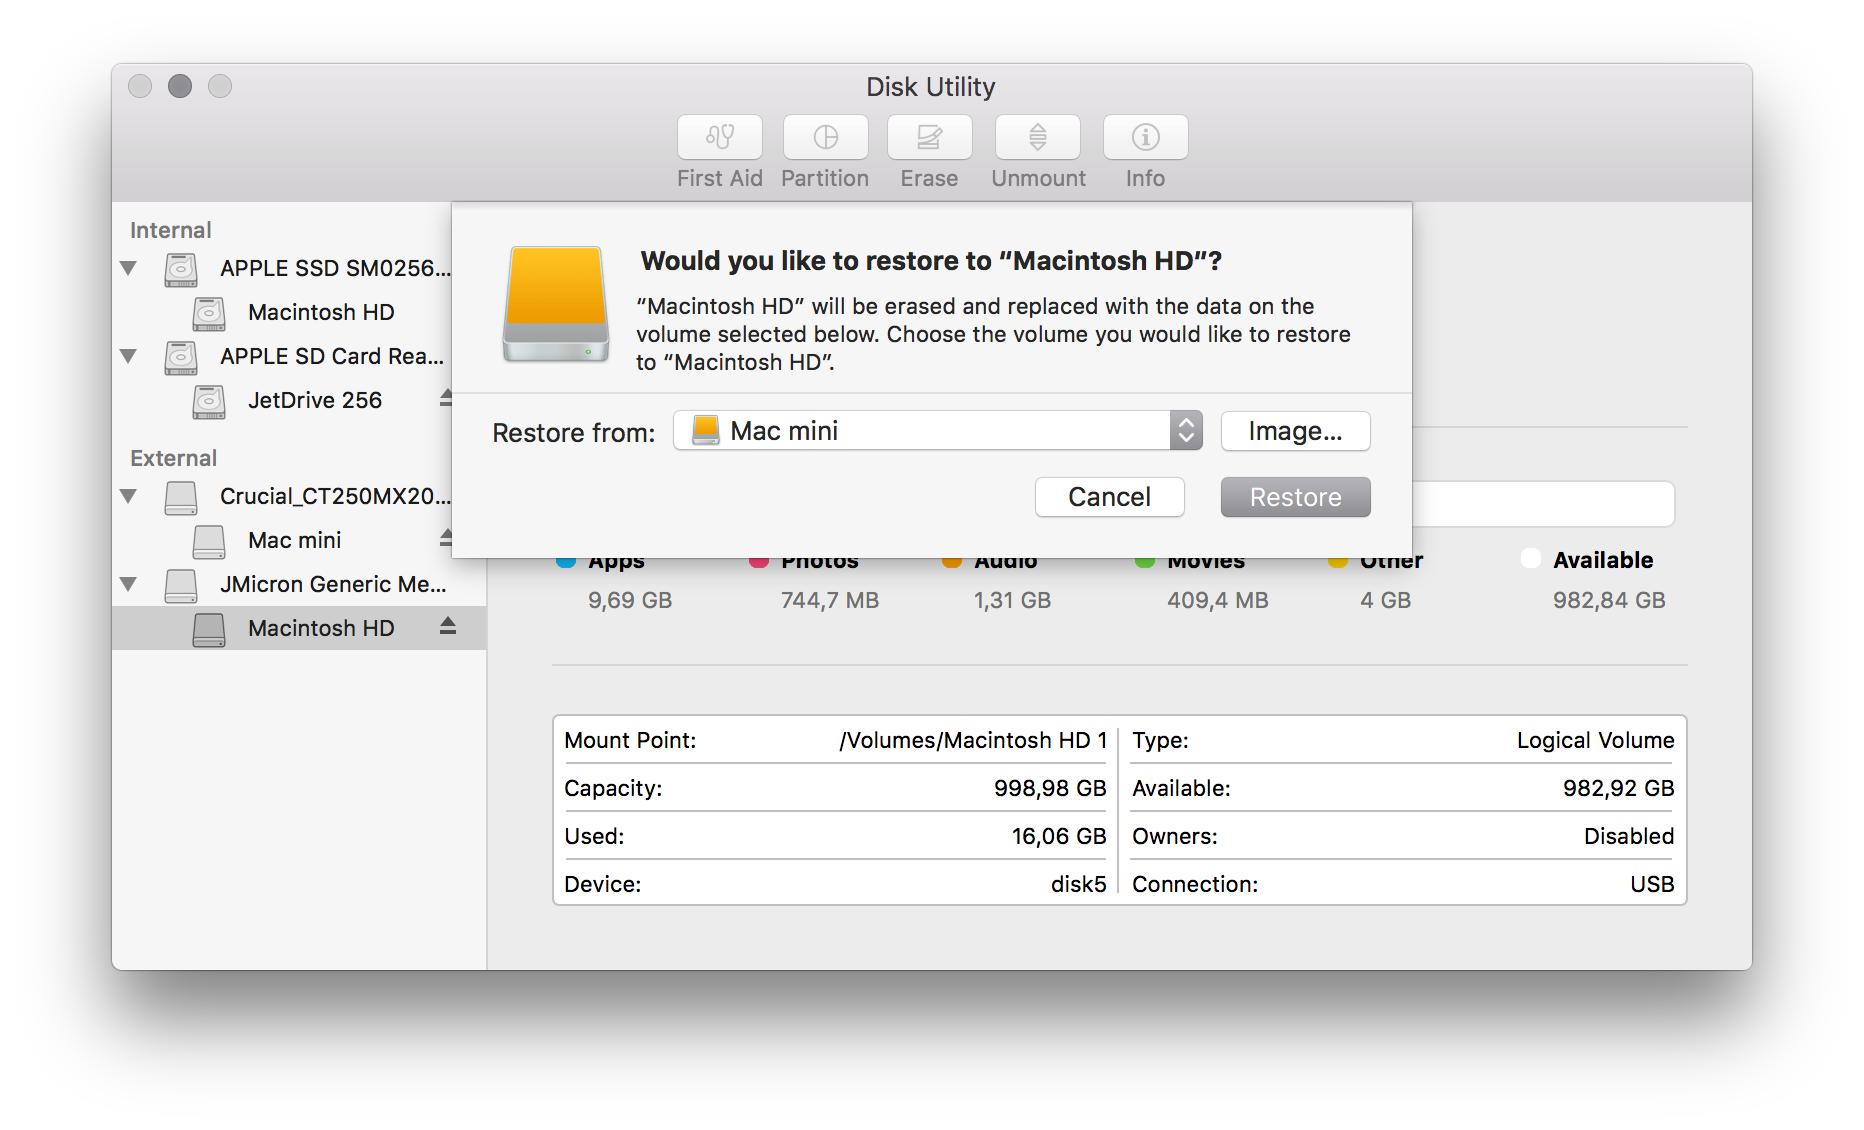Collapse the APPLE SSD SM0256 disclosure triangle
1864x1130 pixels.
(x=128, y=268)
